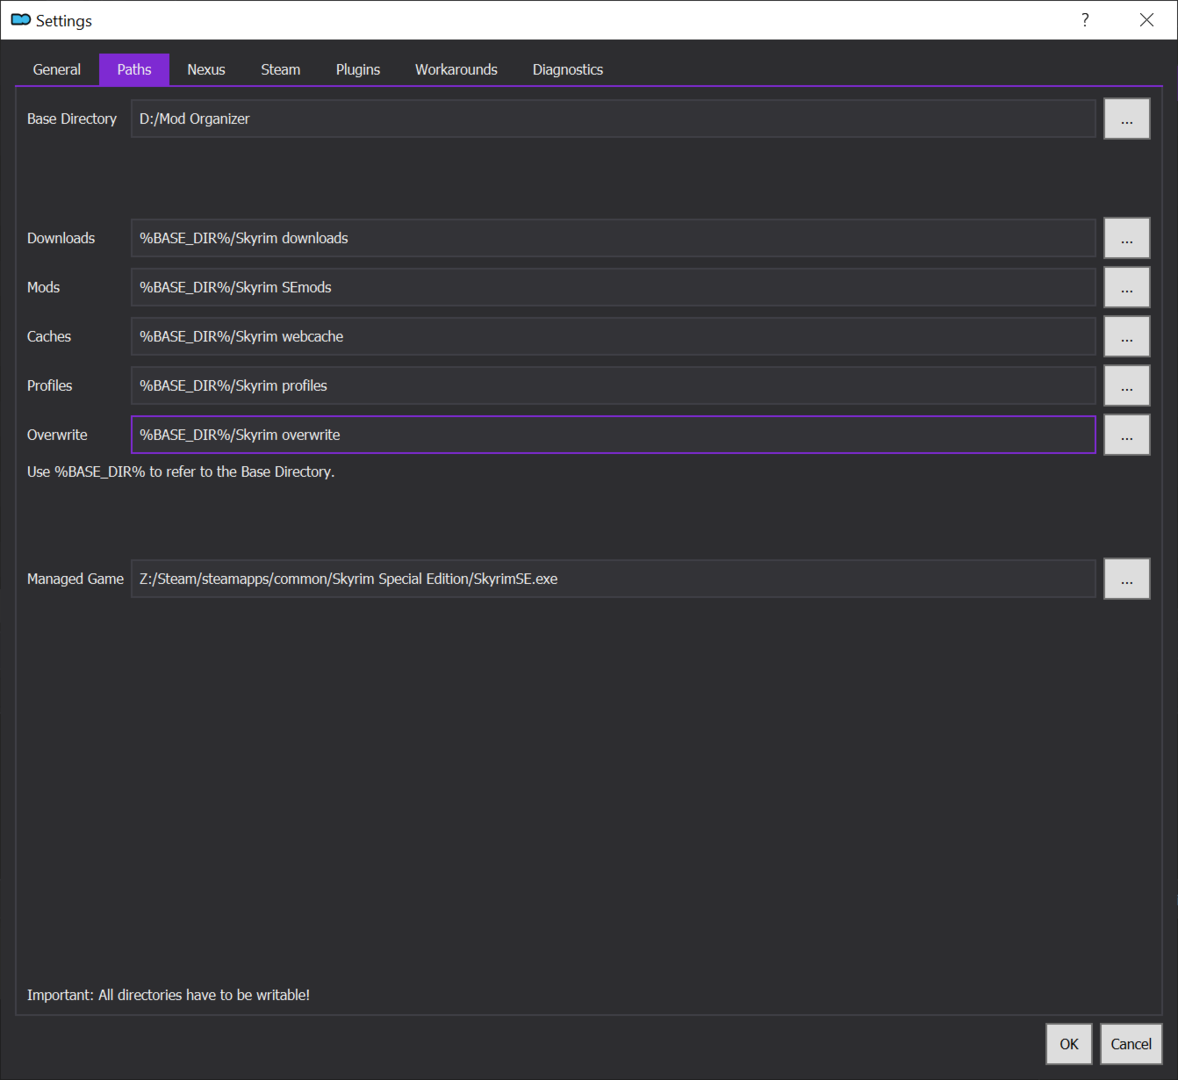Click the Base Directory path field
The image size is (1178, 1080).
tap(613, 119)
